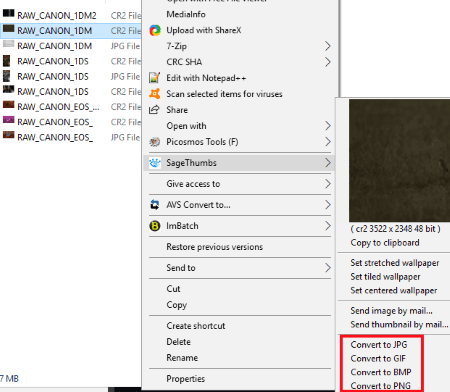Select Upload with ShareX
Image resolution: width=450 pixels, height=392 pixels.
point(204,30)
